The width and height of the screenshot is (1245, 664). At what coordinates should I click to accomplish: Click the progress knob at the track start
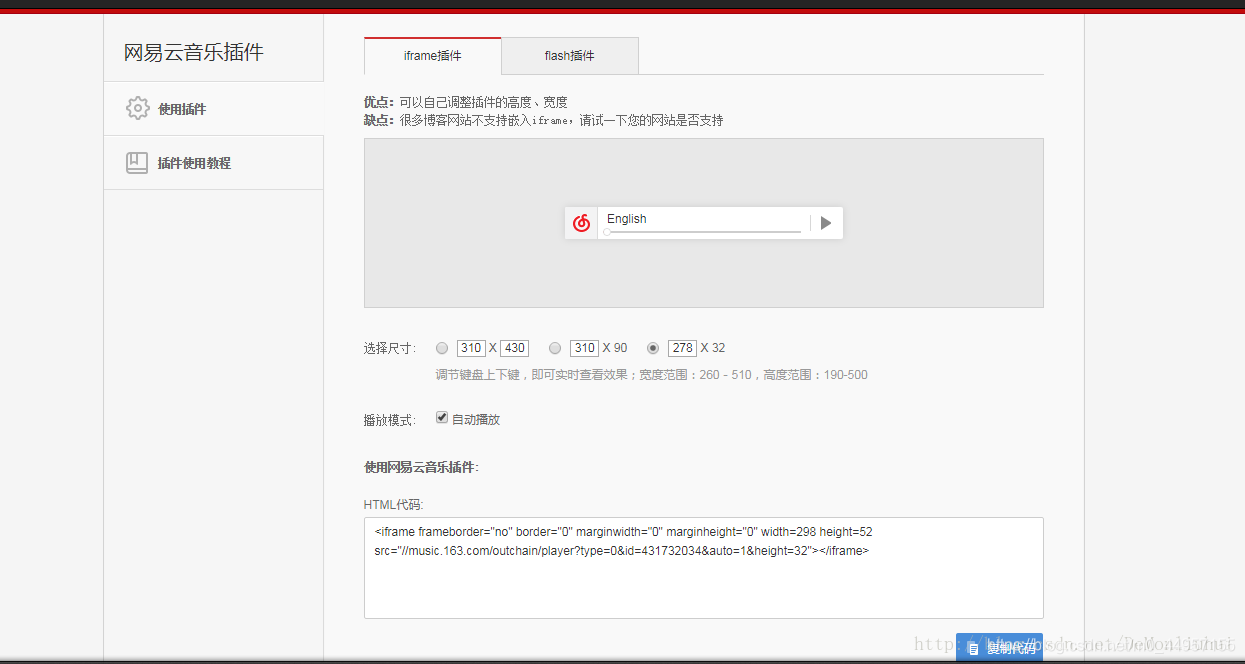pyautogui.click(x=607, y=232)
